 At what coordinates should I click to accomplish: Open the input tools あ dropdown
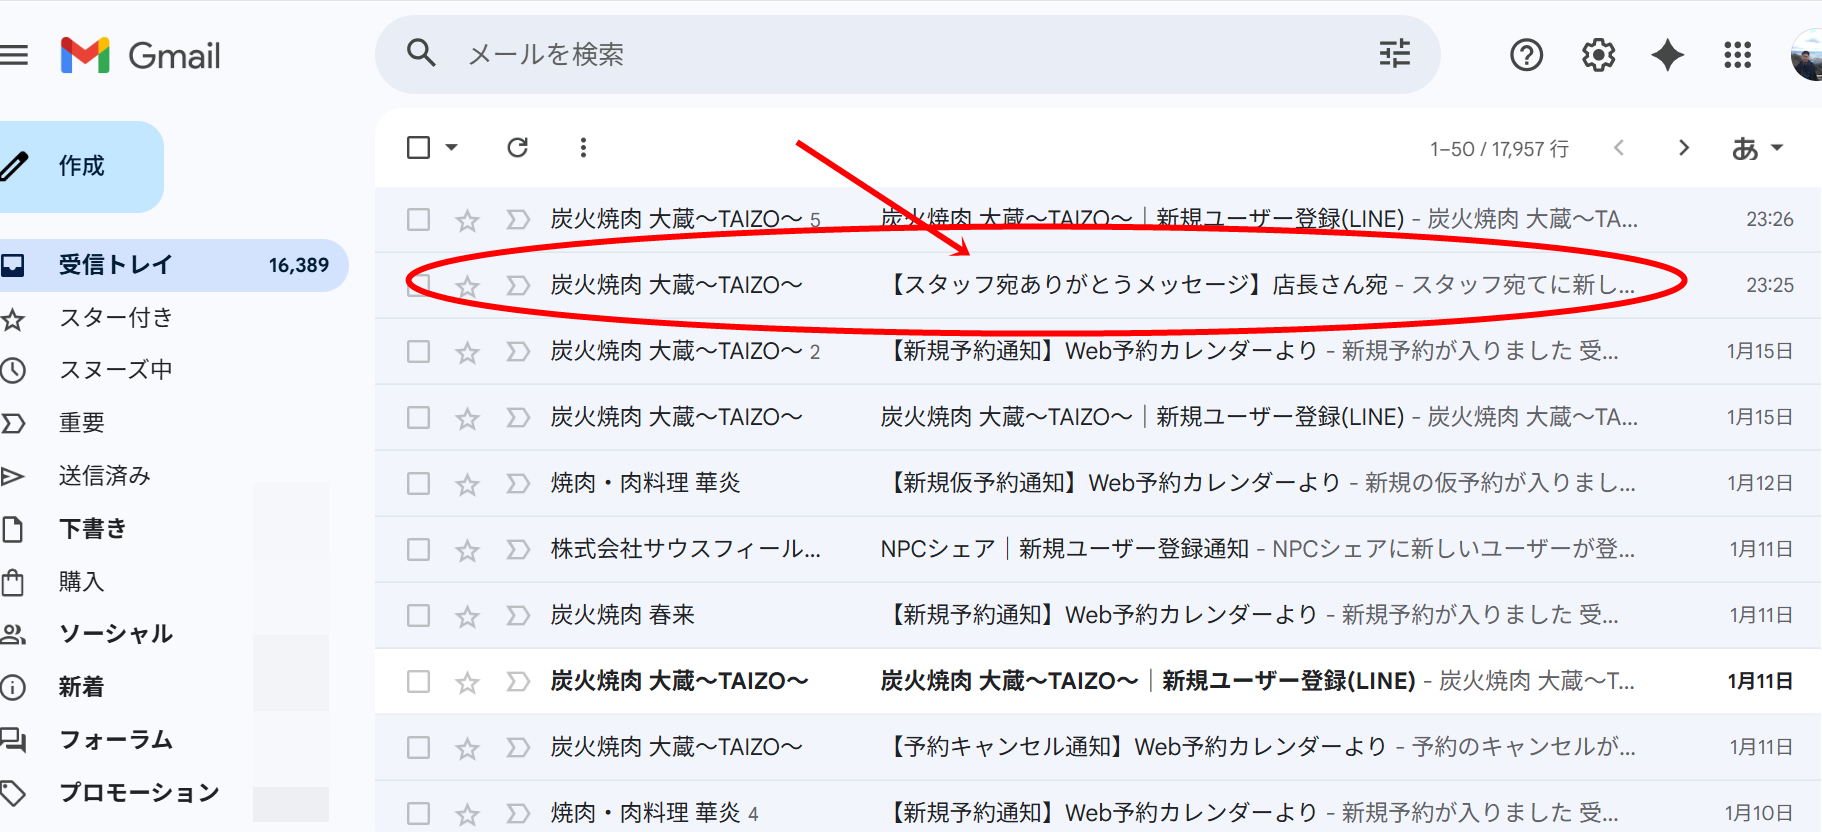(x=1757, y=148)
